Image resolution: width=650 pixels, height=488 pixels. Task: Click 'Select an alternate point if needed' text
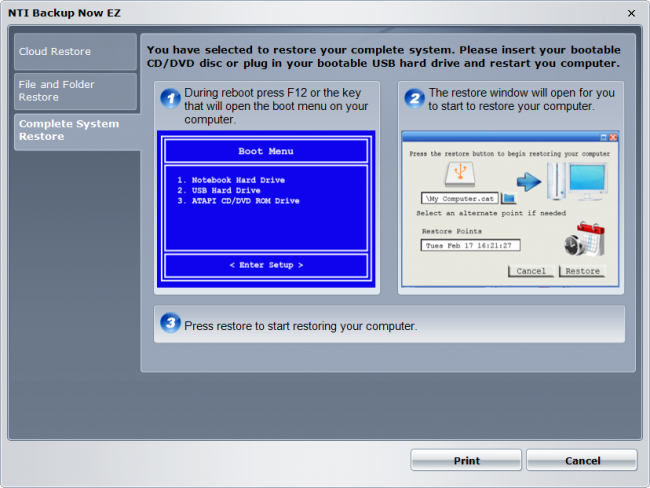[x=491, y=213]
